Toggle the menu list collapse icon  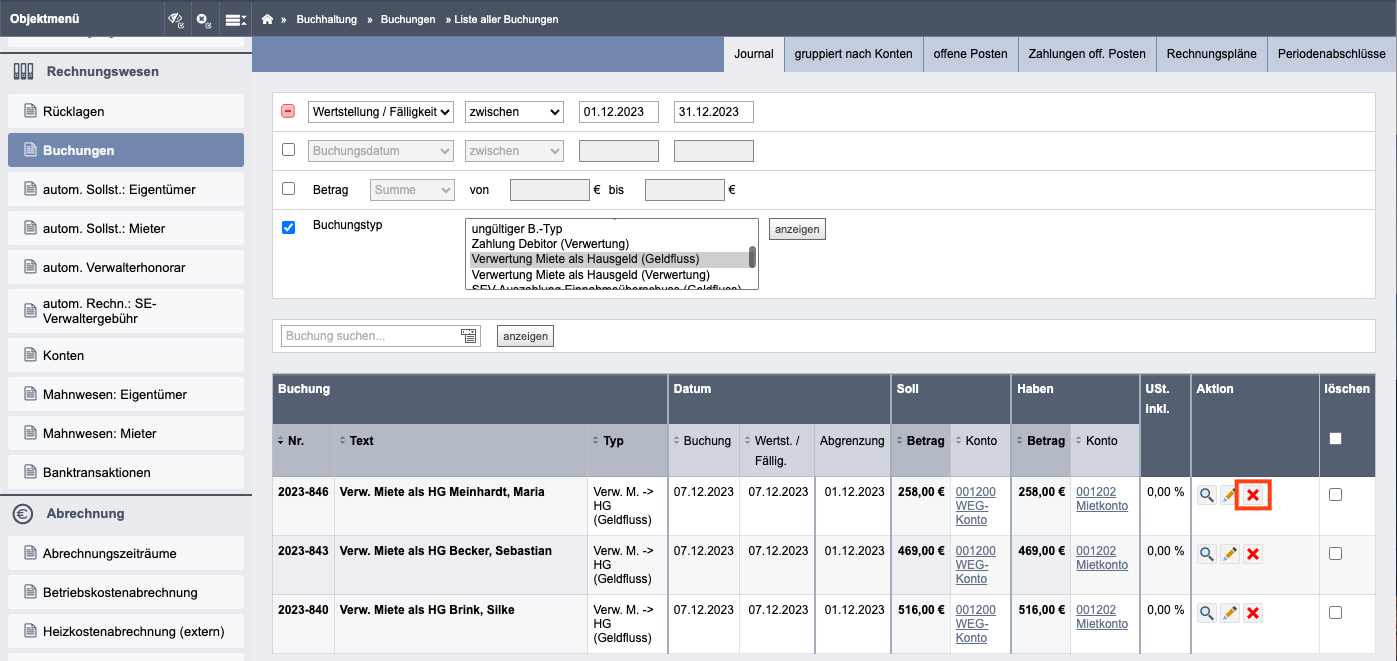[236, 19]
